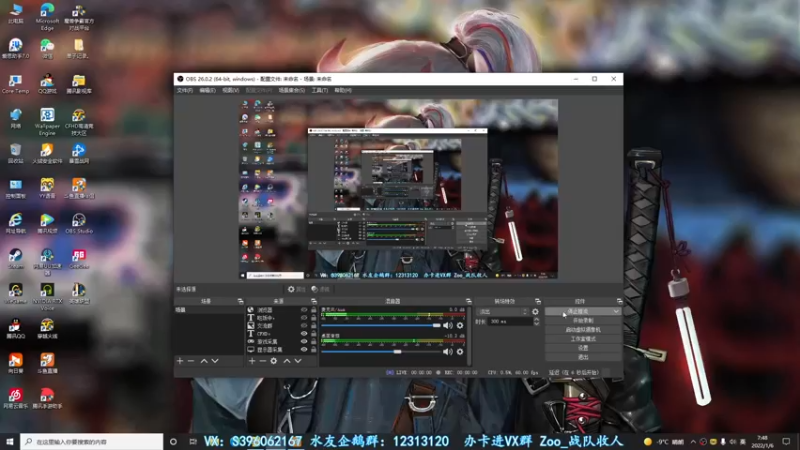This screenshot has width=800, height=450.
Task: Toggle visibility eye of the browser source
Action: pos(304,310)
